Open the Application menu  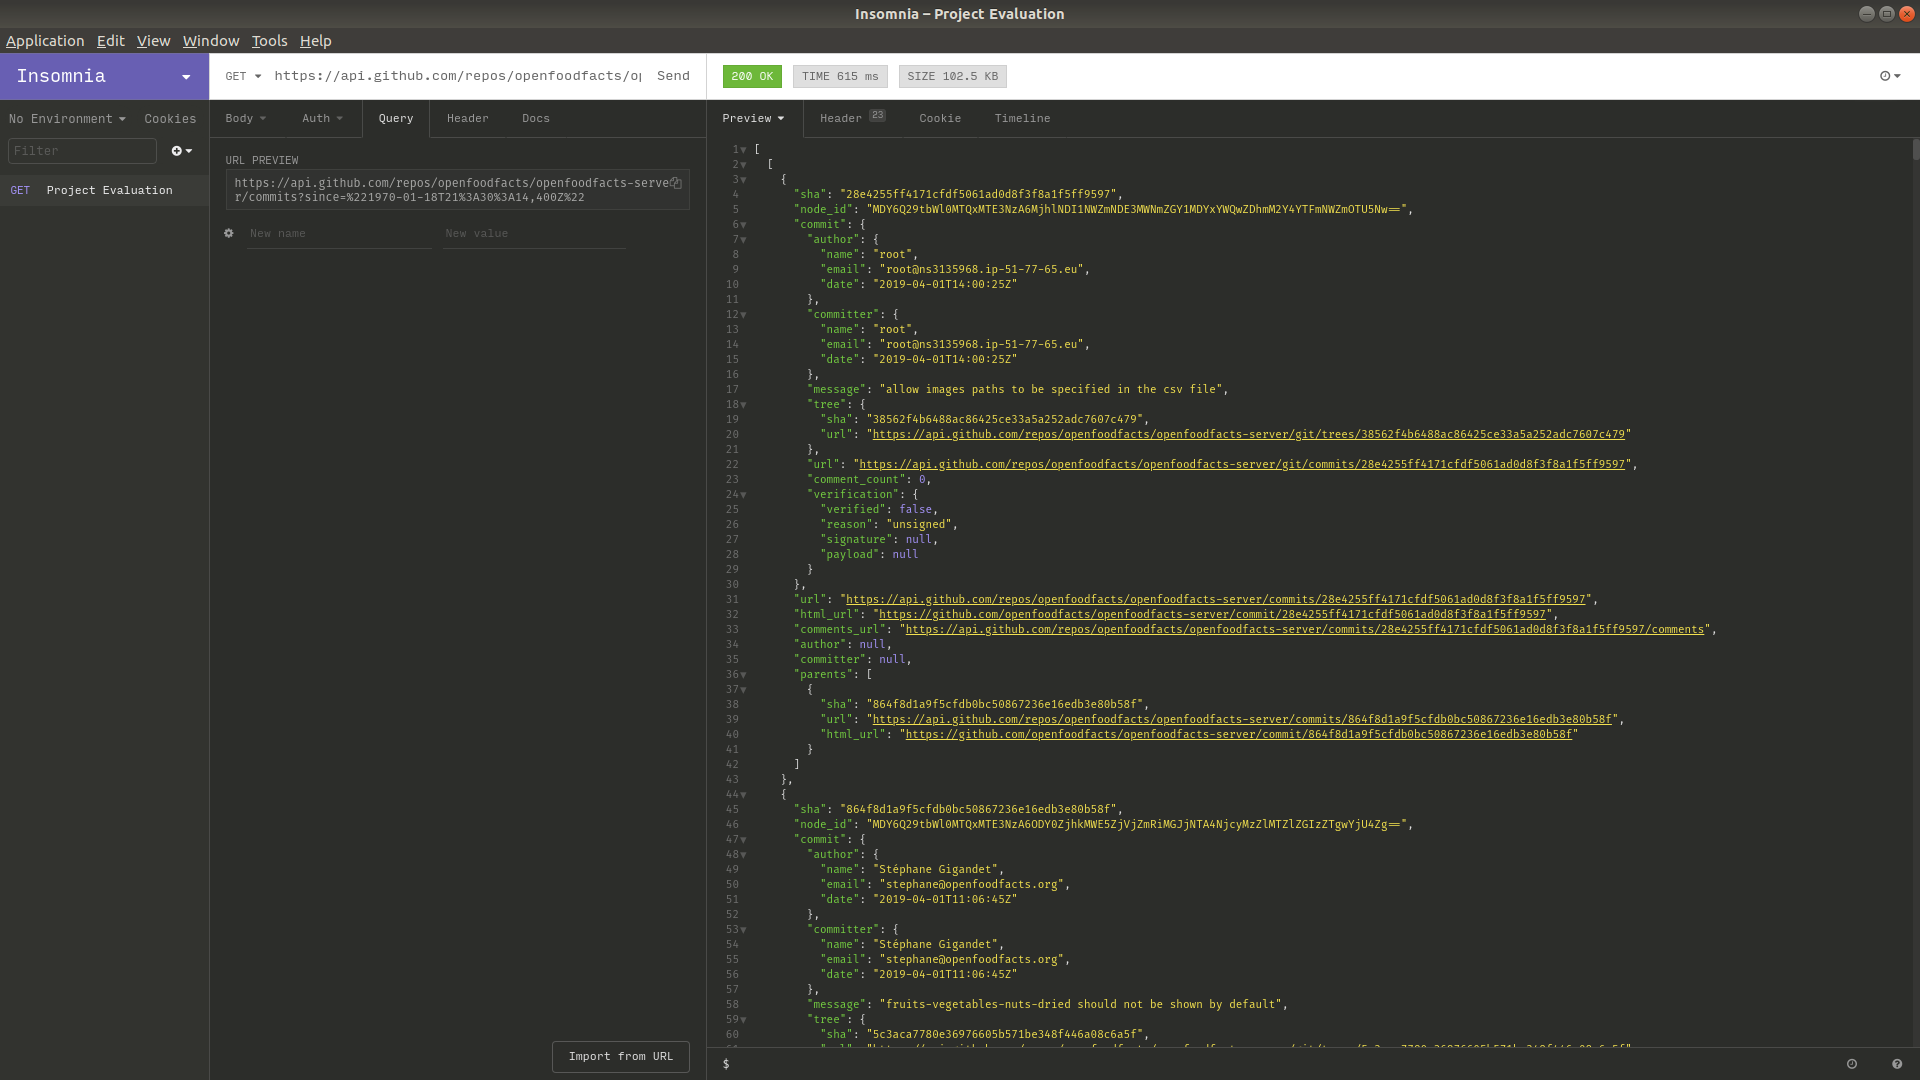coord(45,41)
